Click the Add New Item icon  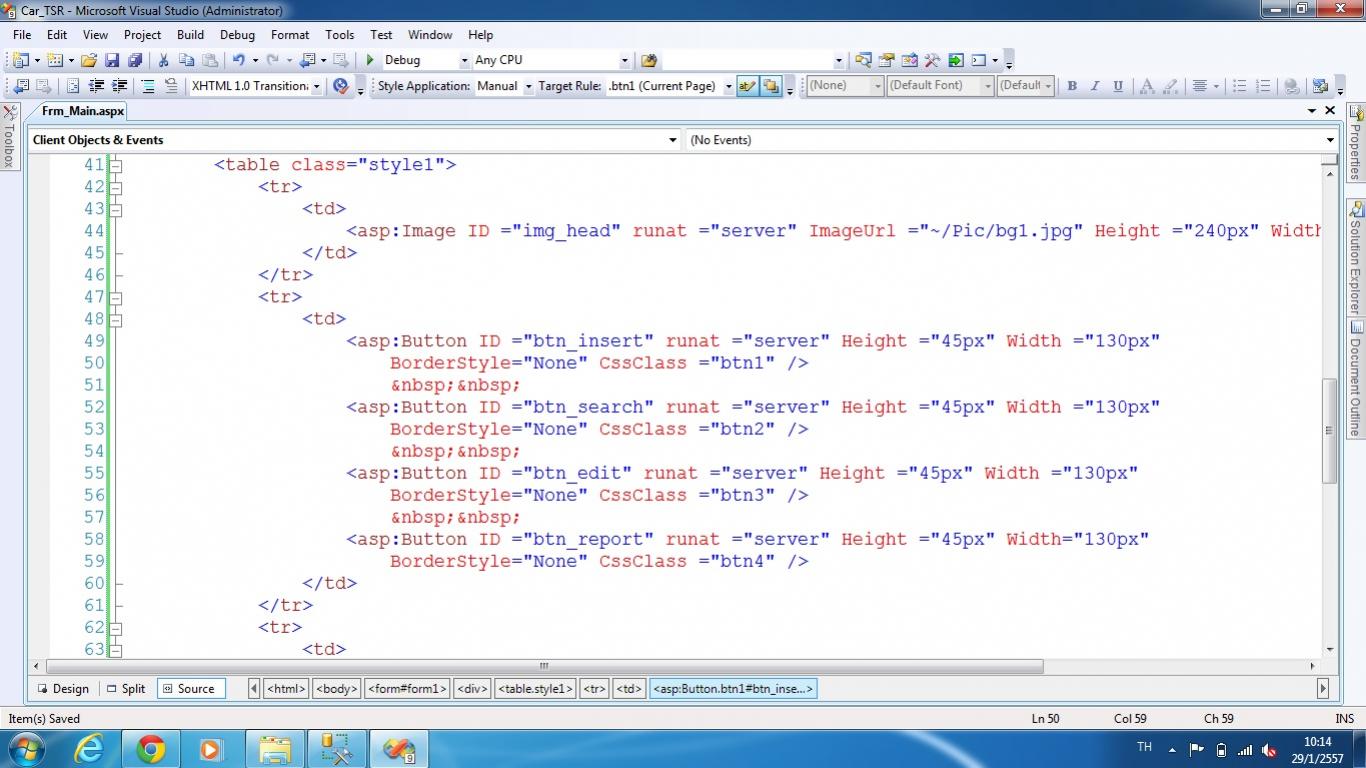(x=54, y=60)
